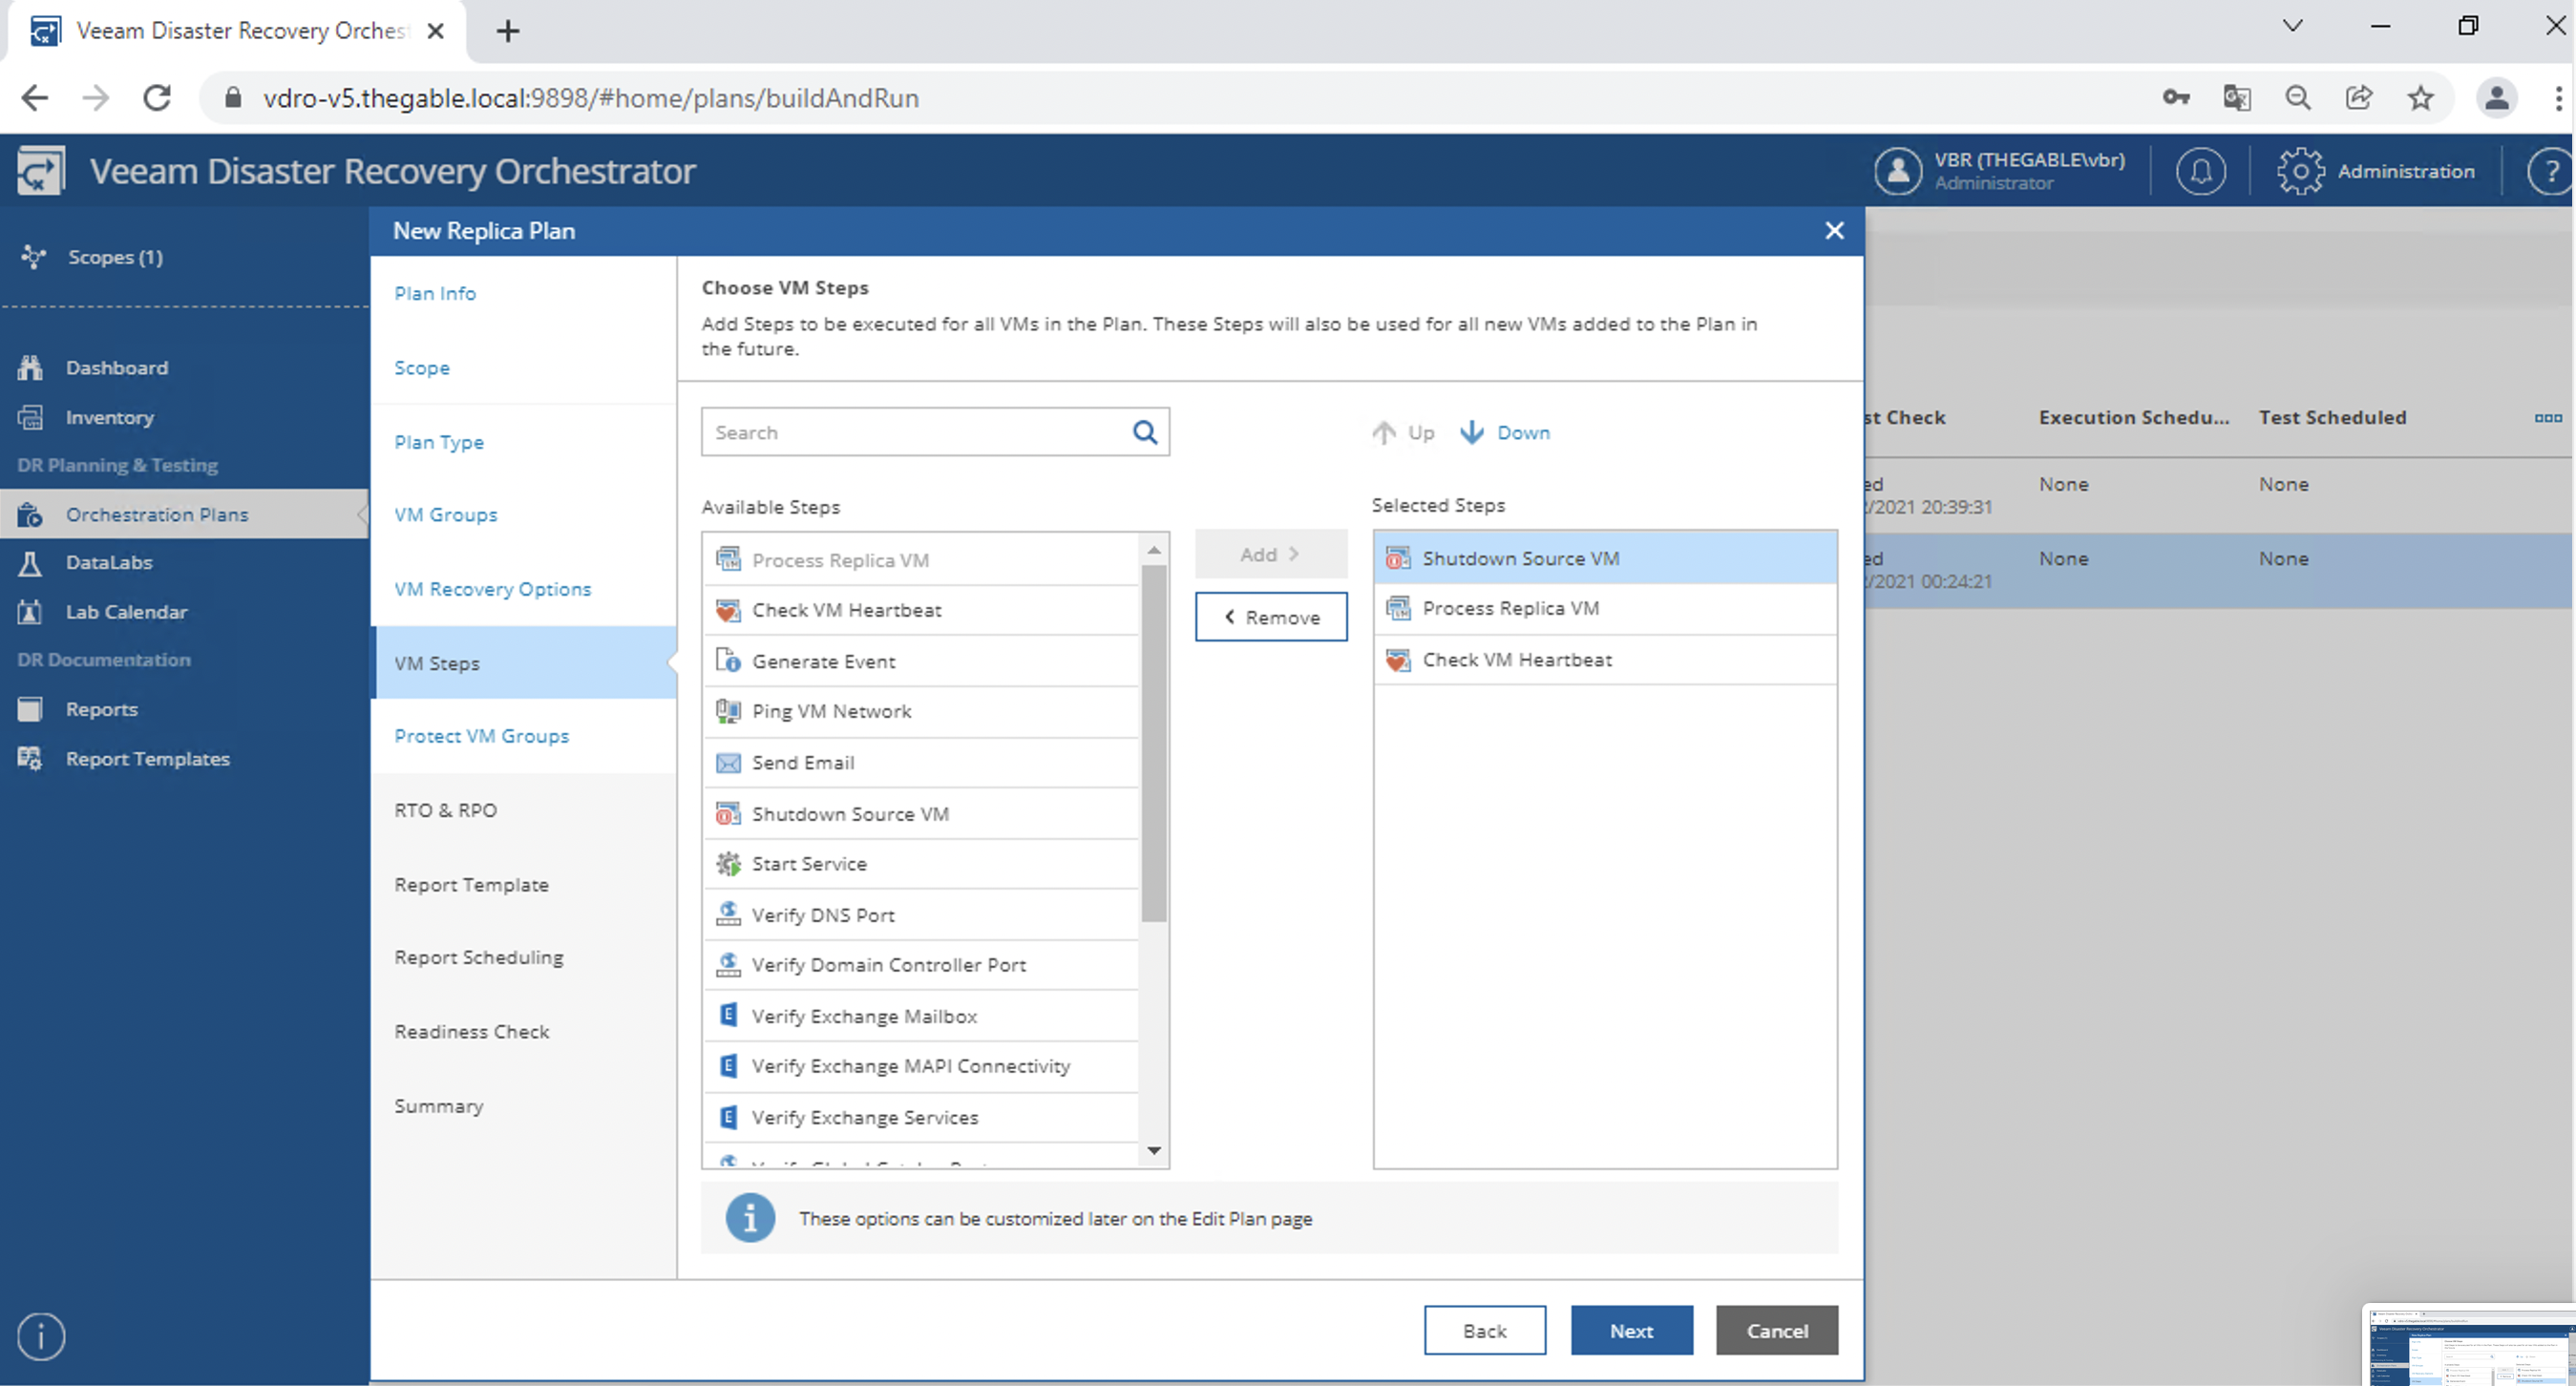Select Verify Domain Controller Port step
This screenshot has height=1386, width=2576.
click(921, 965)
